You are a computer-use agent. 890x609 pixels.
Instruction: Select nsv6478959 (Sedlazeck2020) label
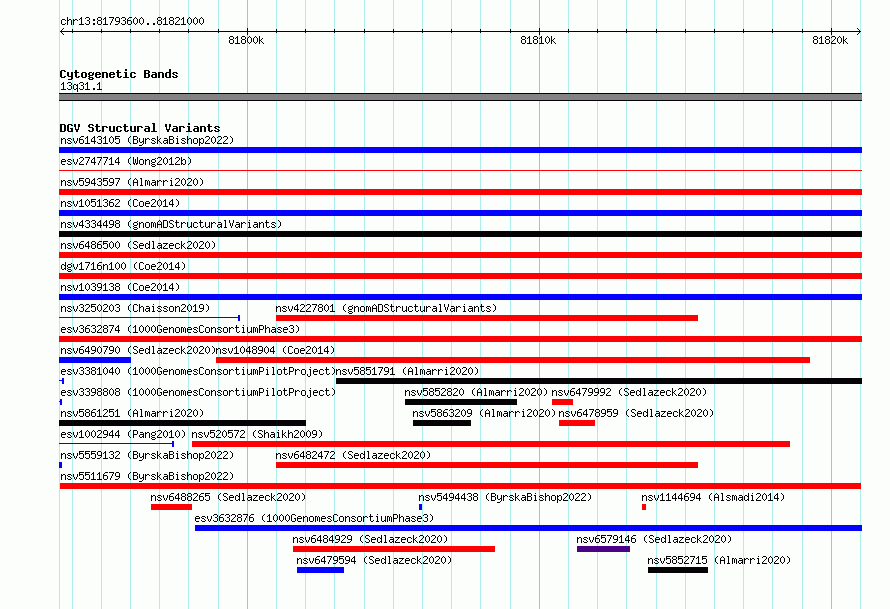(636, 413)
